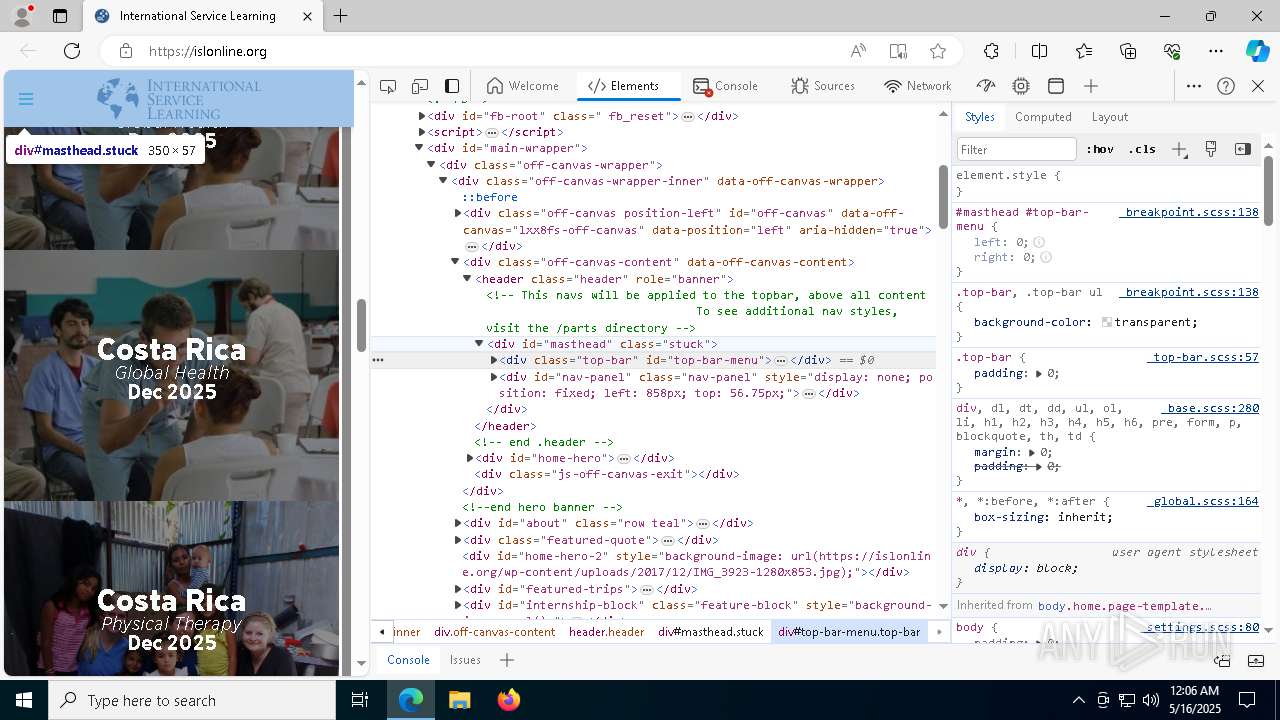
Task: Expand the home-hero div node
Action: click(470, 458)
